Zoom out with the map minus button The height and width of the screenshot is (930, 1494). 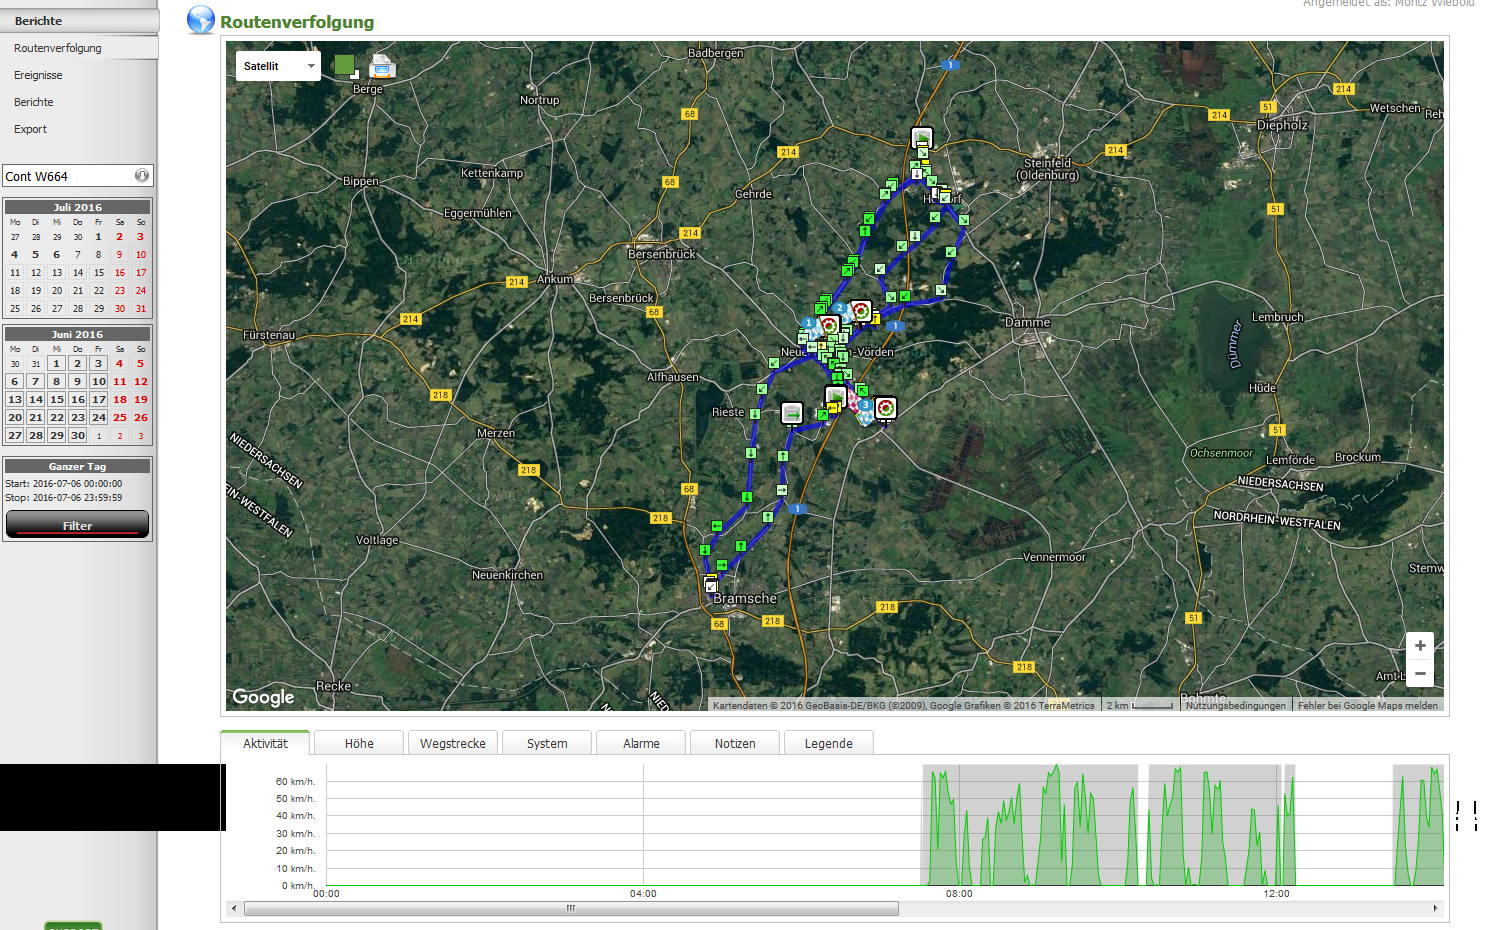1420,673
